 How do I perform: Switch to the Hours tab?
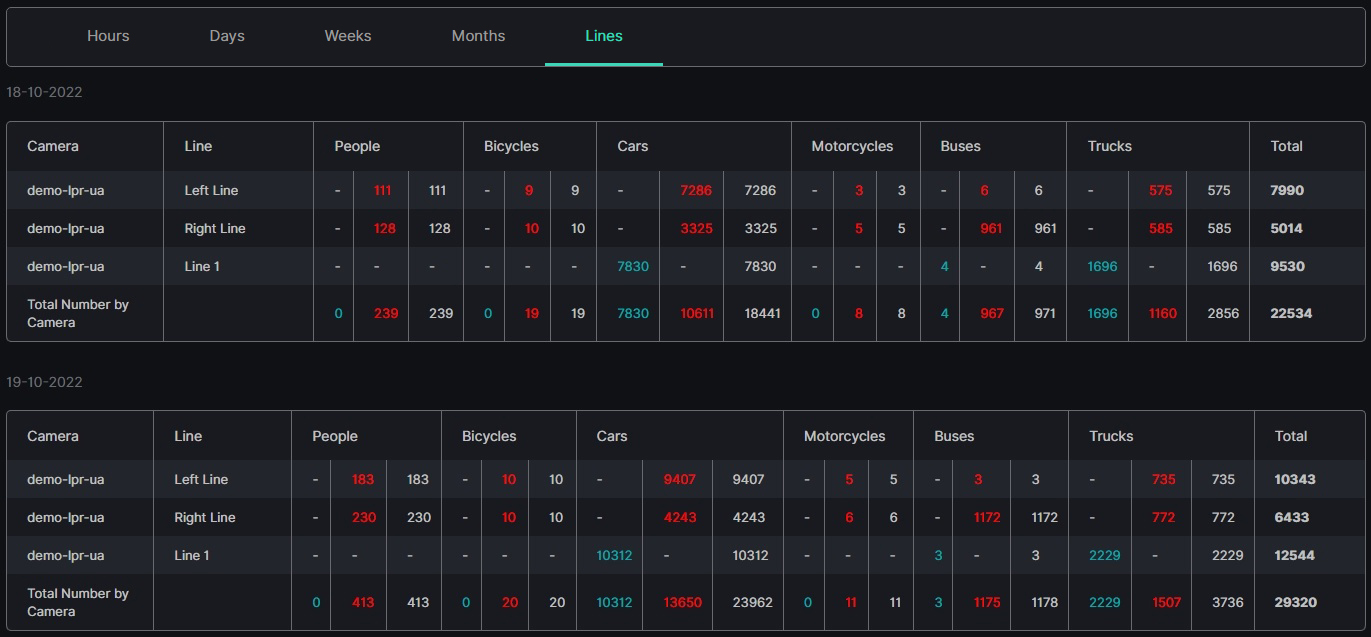(x=108, y=36)
